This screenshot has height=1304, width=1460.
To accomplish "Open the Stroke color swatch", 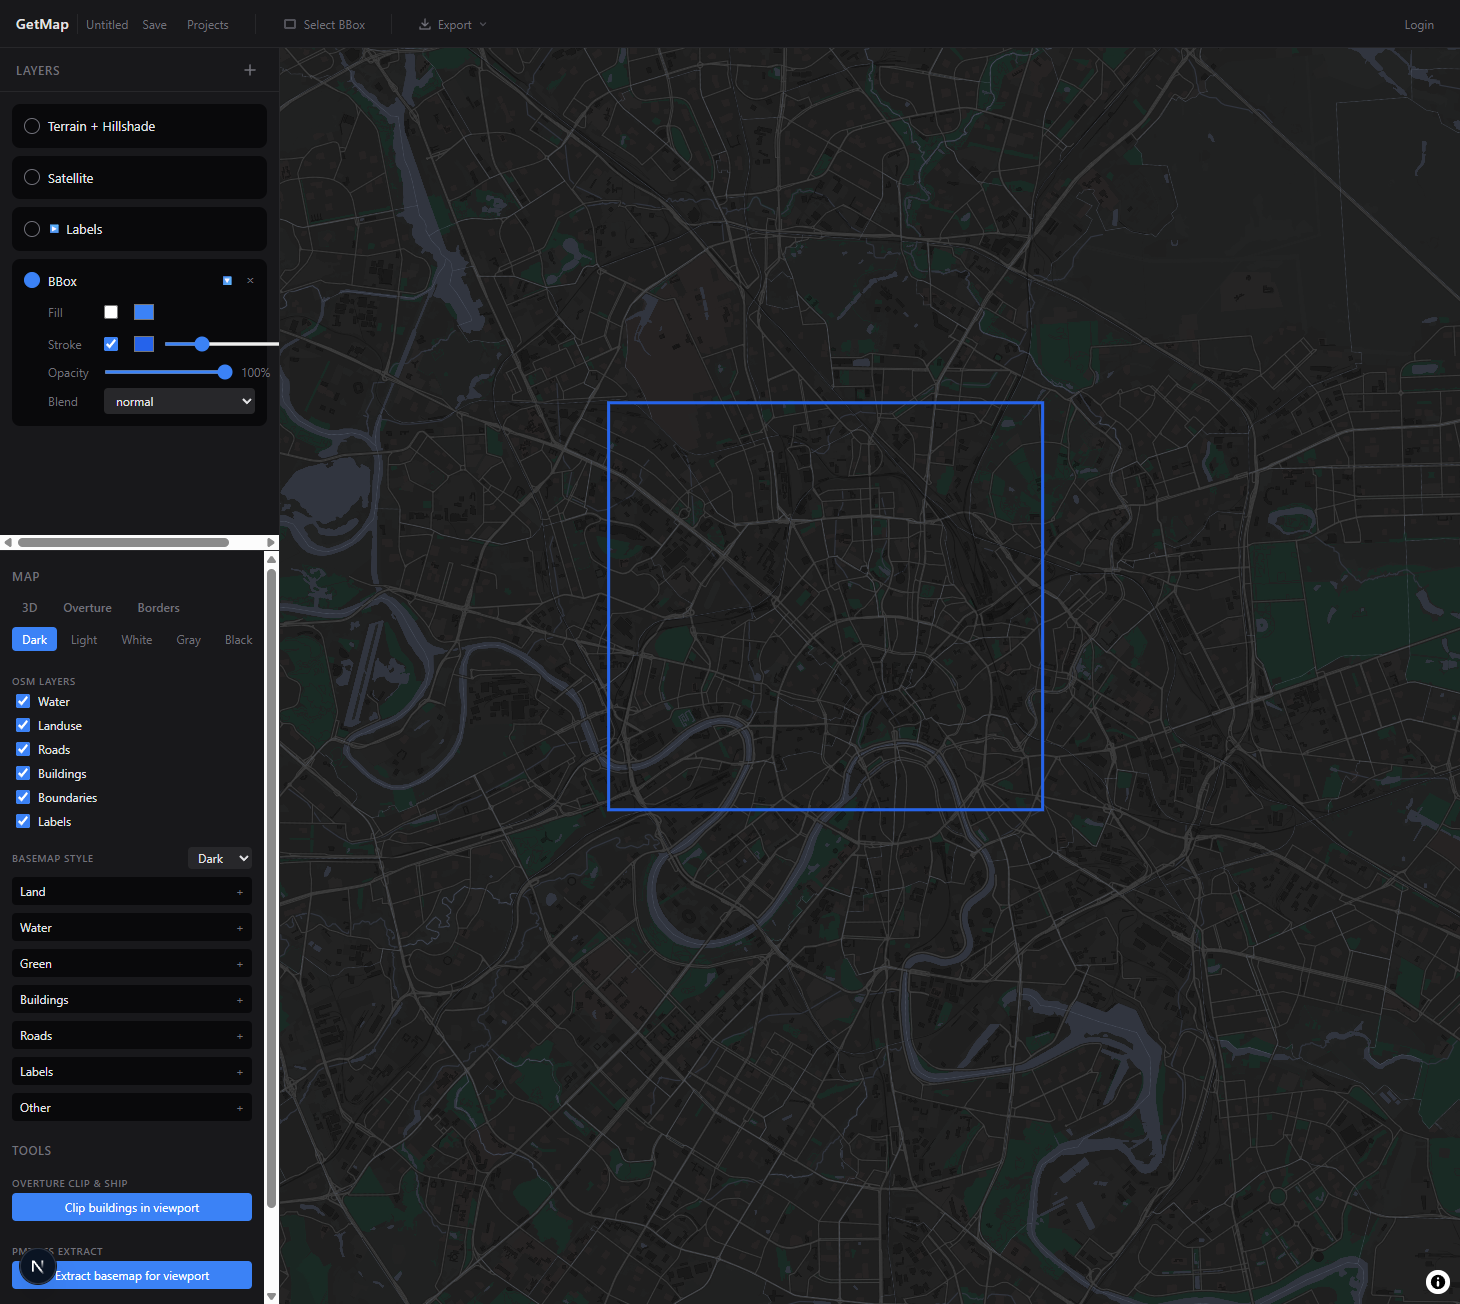I will coord(144,344).
